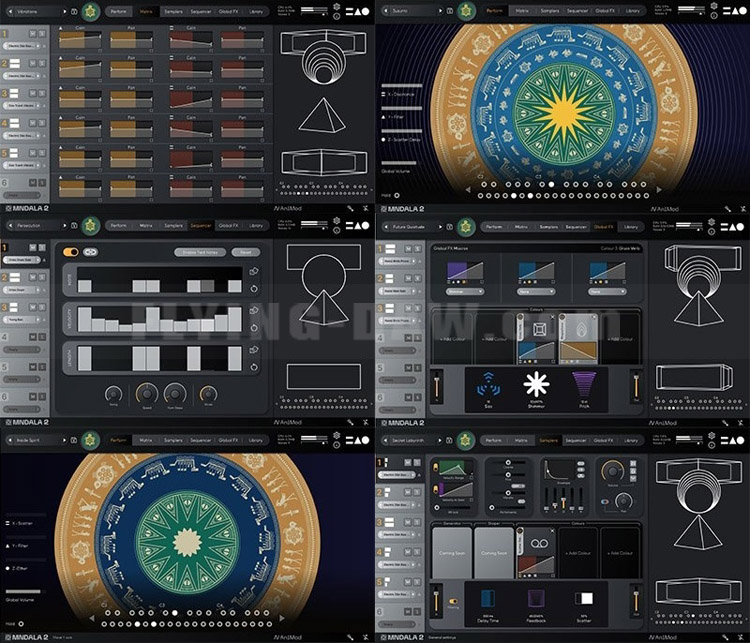Open the third macro dropdown in Global FX
The width and height of the screenshot is (750, 643).
pos(607,291)
